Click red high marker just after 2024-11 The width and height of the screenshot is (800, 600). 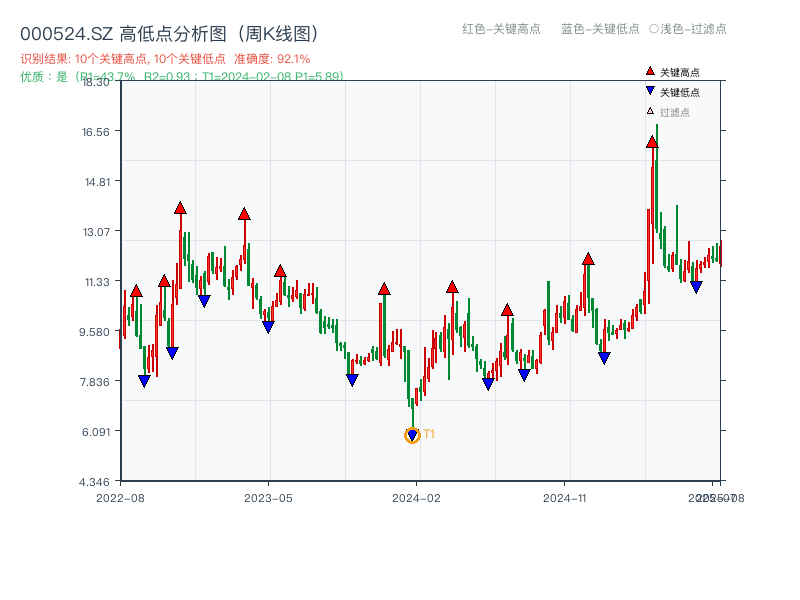588,259
